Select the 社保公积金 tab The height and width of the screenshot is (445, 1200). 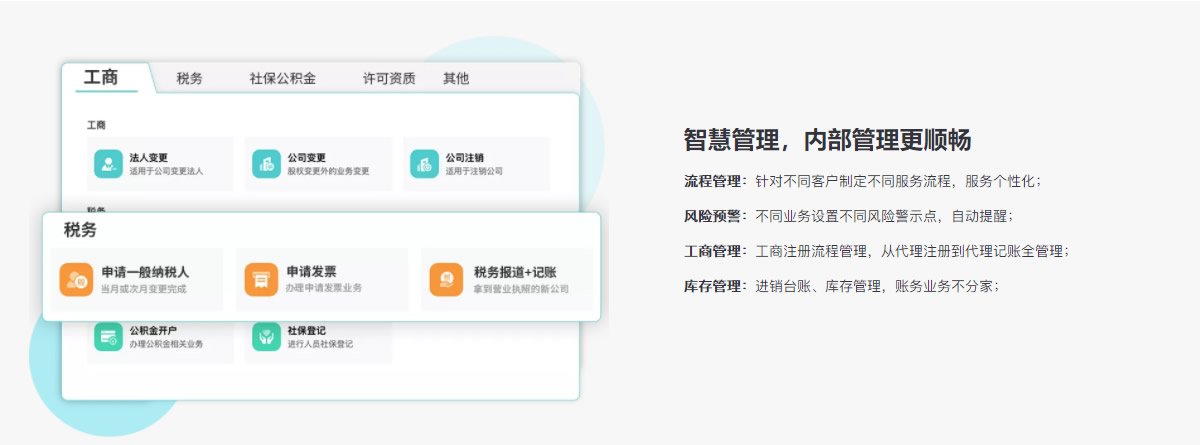tap(283, 79)
